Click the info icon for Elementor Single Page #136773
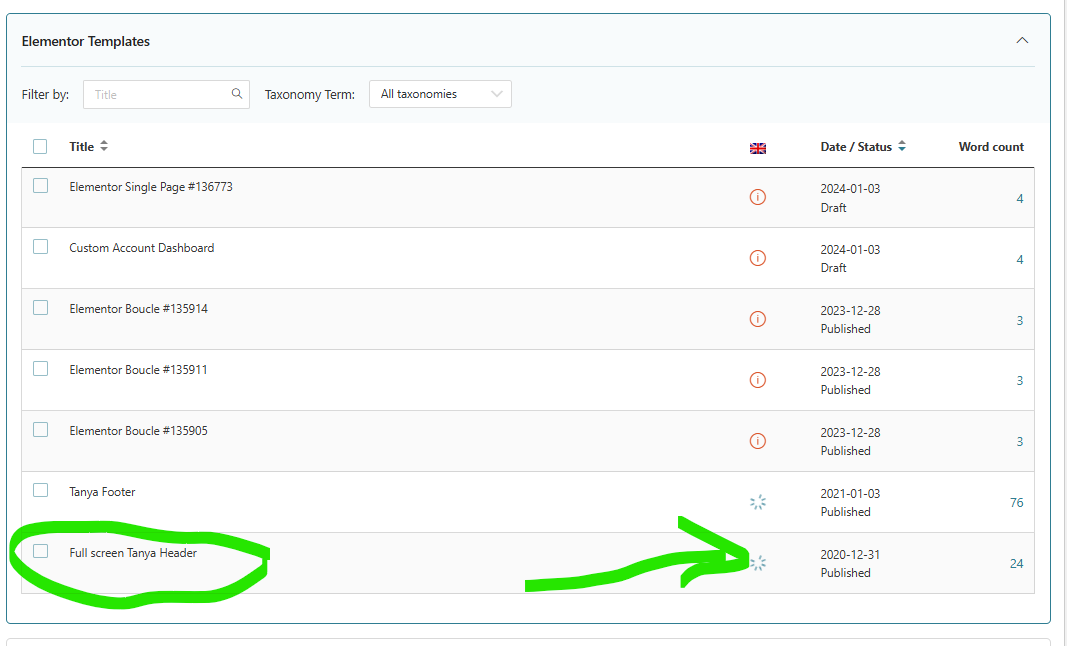Image resolution: width=1067 pixels, height=646 pixels. 757,197
